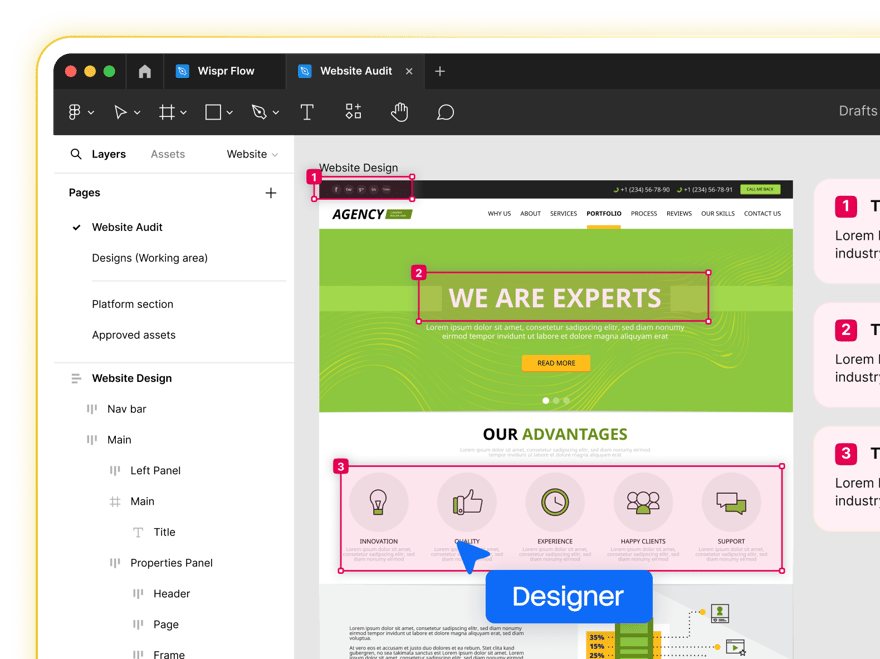Open the Move tool options chevron
This screenshot has height=659, width=880.
137,113
